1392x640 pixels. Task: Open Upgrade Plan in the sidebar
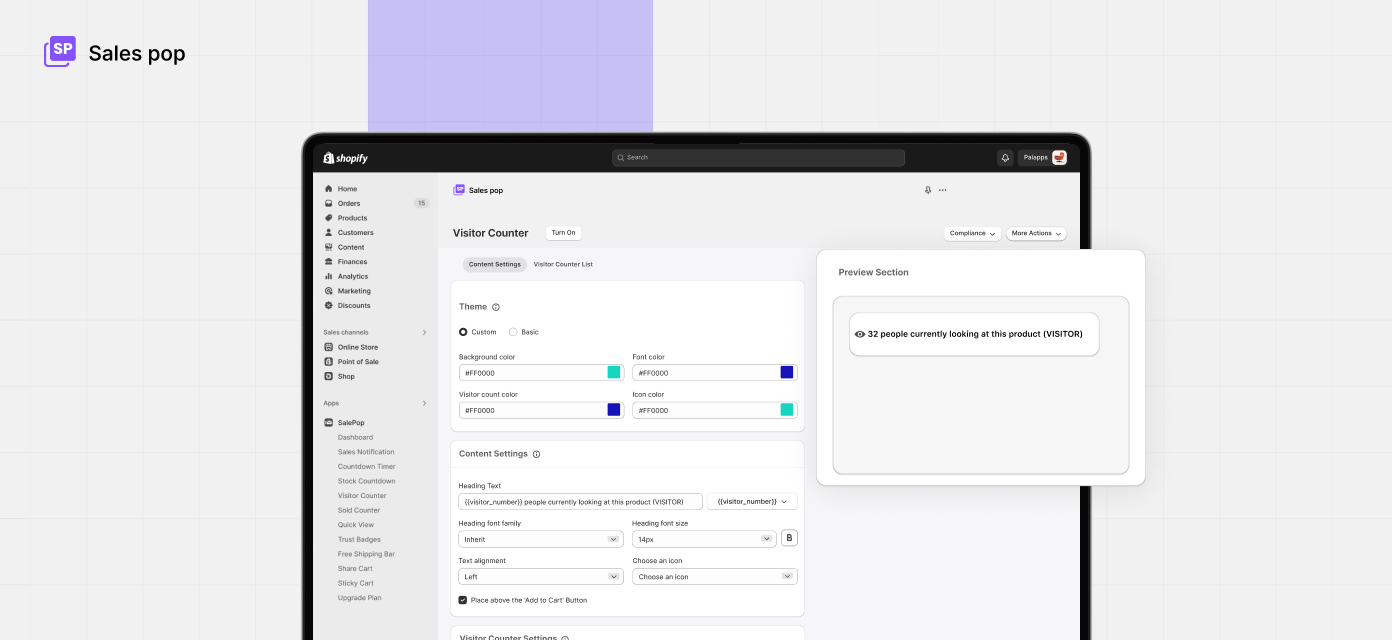click(x=360, y=598)
